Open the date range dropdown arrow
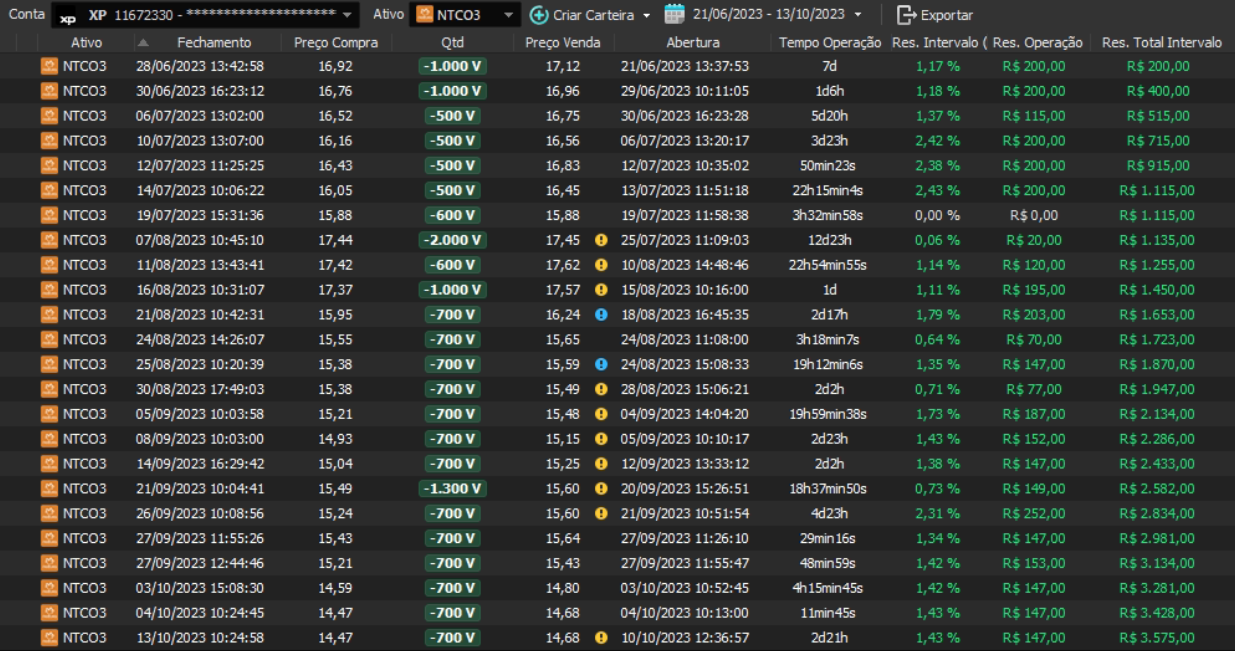The height and width of the screenshot is (651, 1235). (x=857, y=15)
